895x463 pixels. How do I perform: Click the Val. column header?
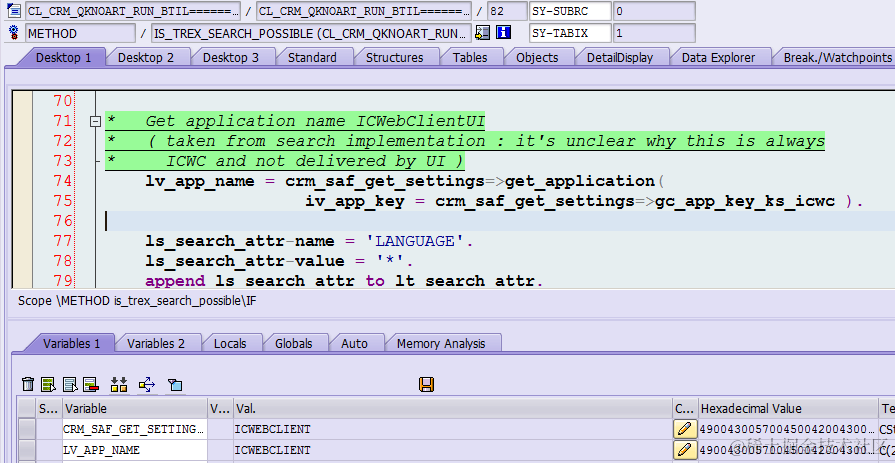[x=453, y=408]
